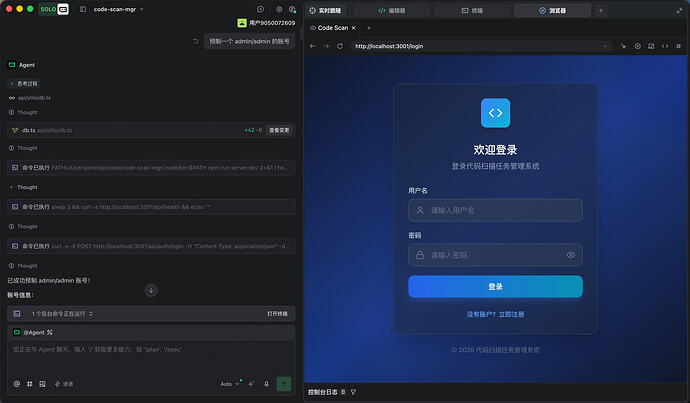Toggle the left sidebar panel icon
Screen dimensions: 690x403
click(x=83, y=9)
